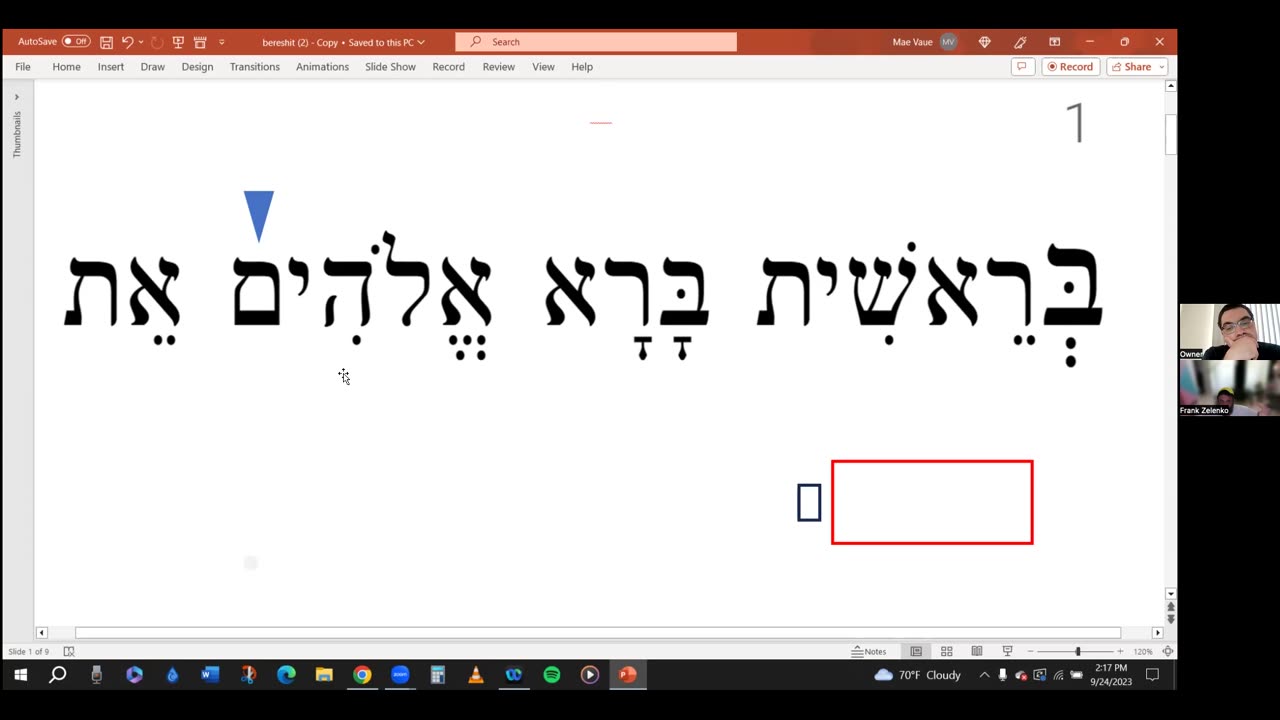Switch to Google Chrome on the taskbar
This screenshot has width=1280, height=720.
(x=362, y=675)
